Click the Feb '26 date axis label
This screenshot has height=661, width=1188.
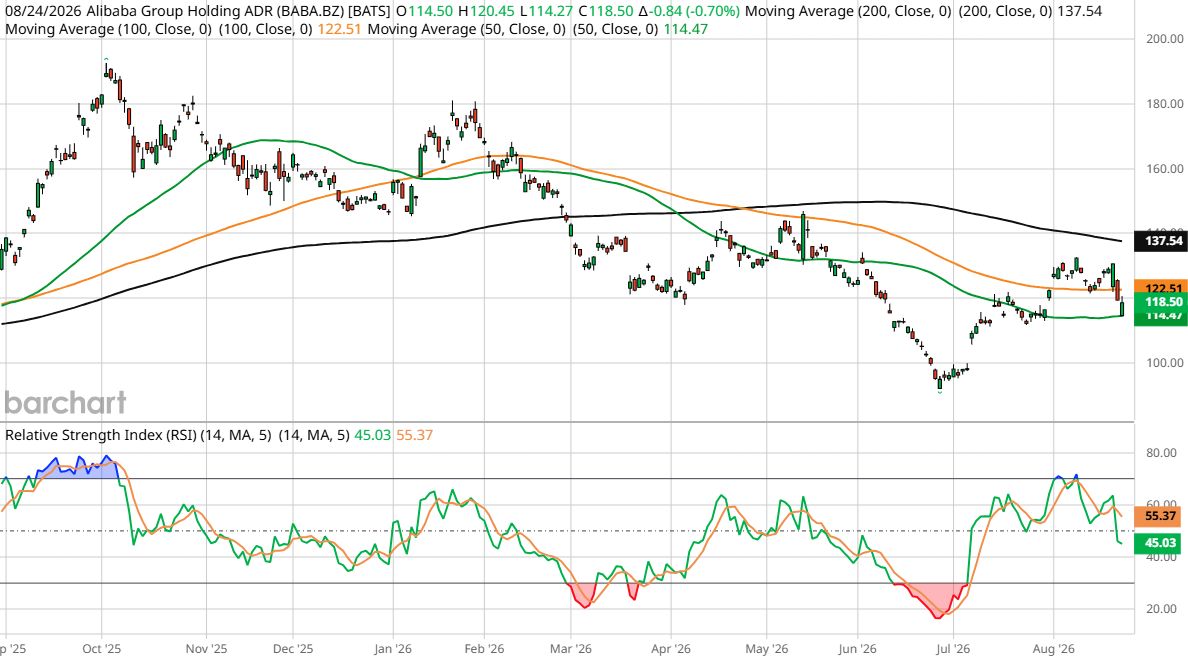[484, 649]
